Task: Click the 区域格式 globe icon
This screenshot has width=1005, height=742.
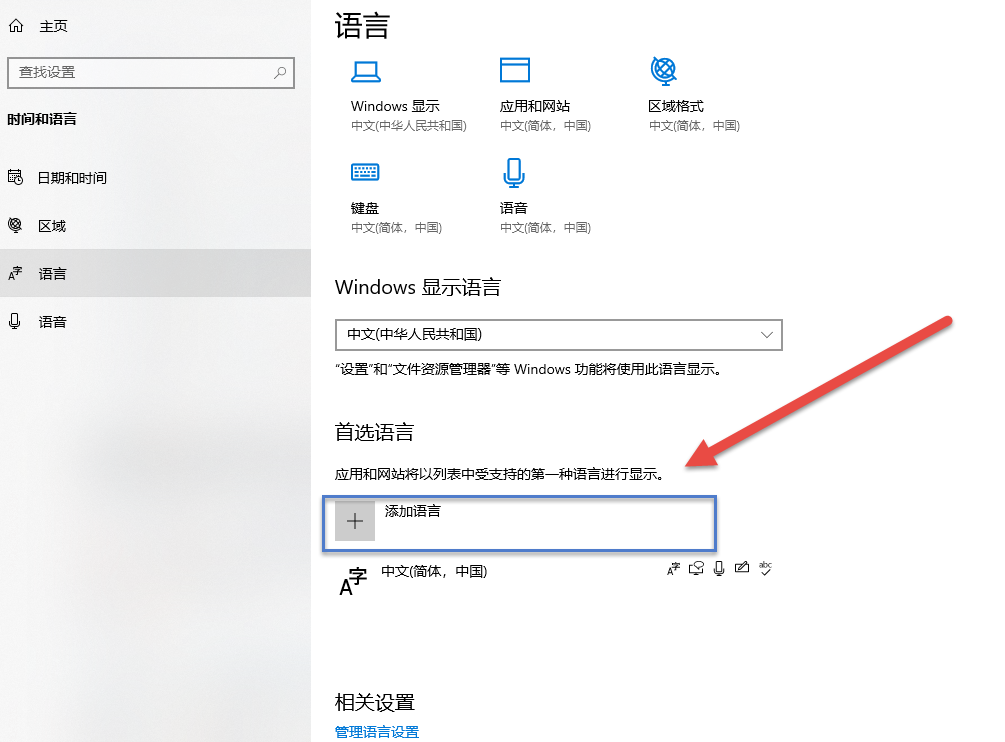Action: [x=663, y=71]
